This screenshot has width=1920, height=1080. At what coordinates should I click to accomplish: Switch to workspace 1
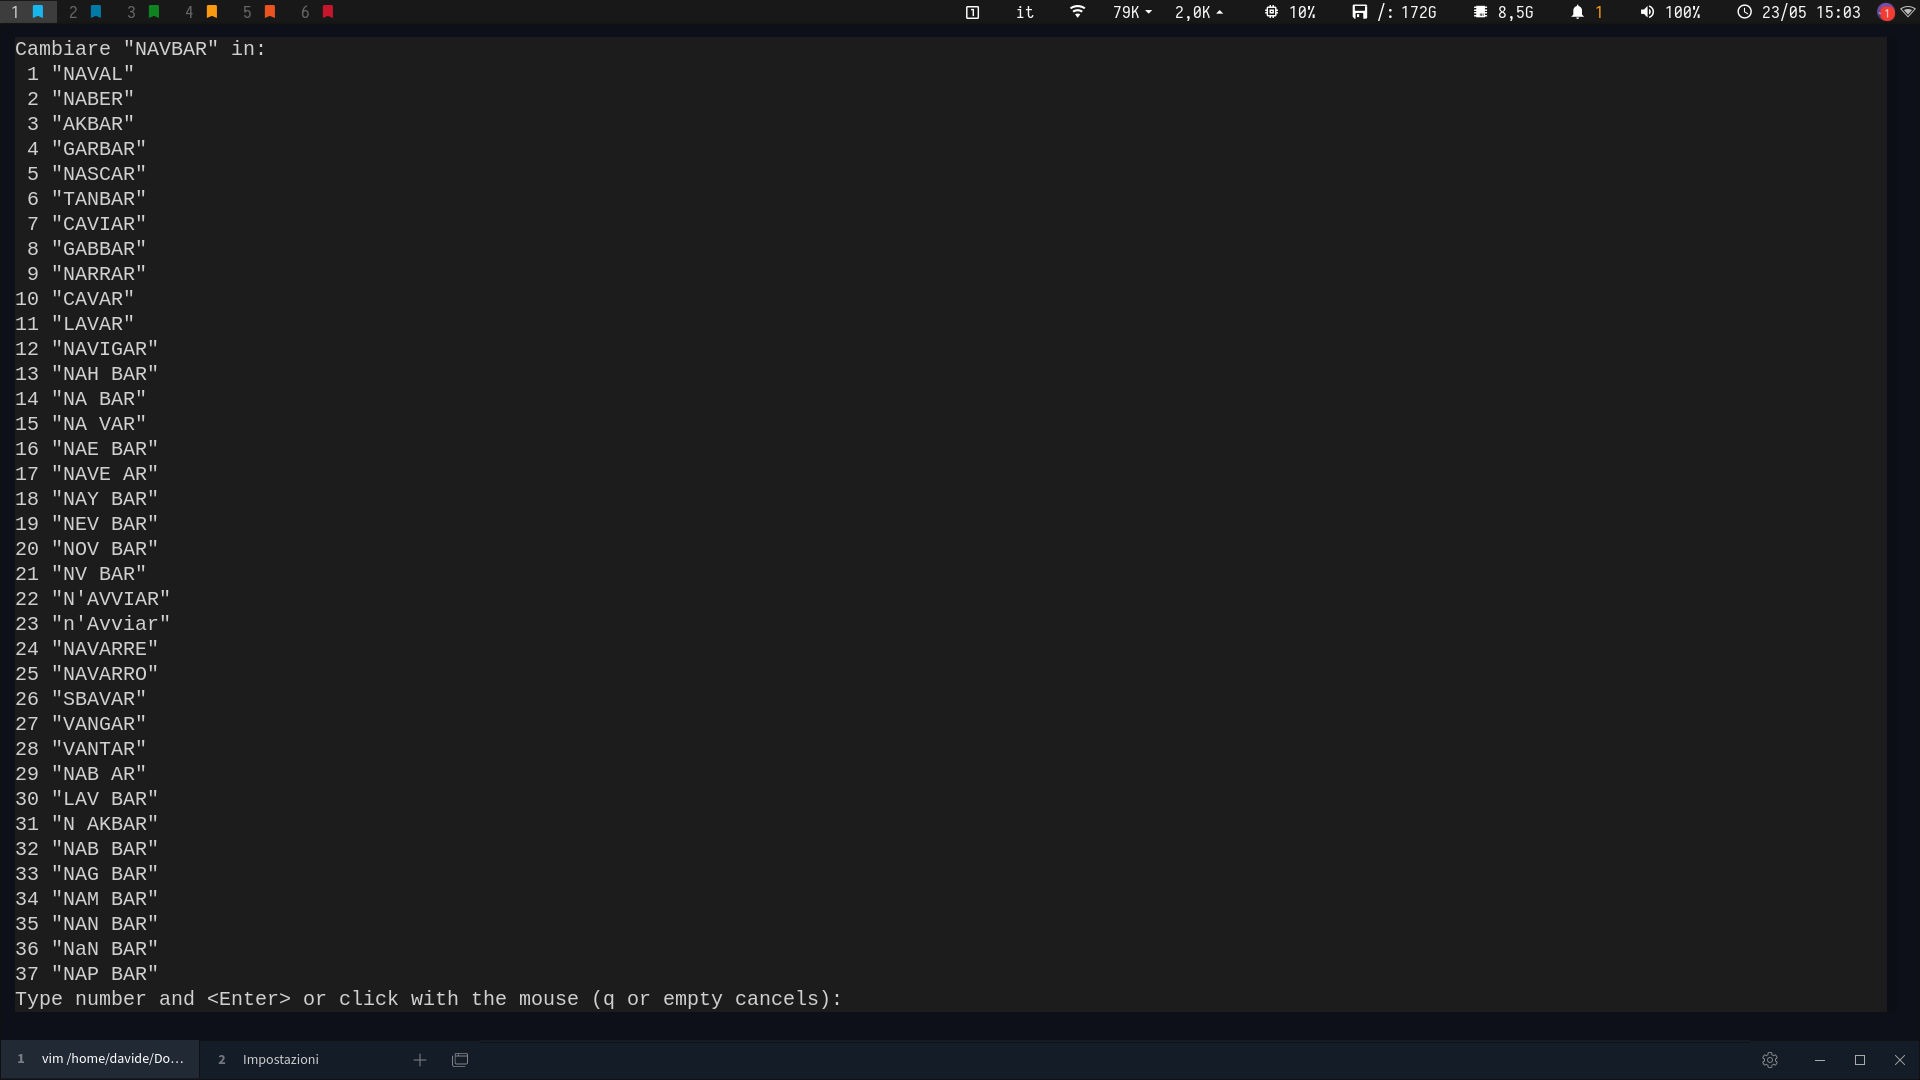27,12
